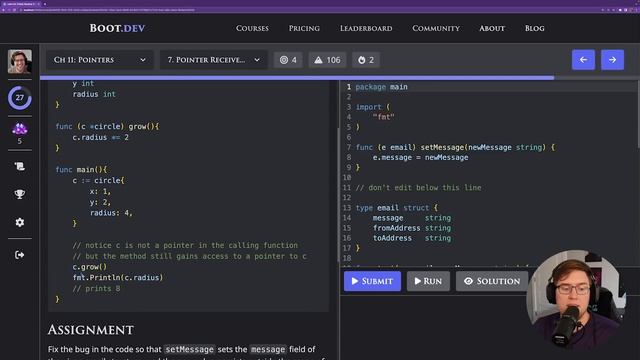Click 'func main(){' line in lesson example
This screenshot has width=640, height=360.
click(x=81, y=169)
